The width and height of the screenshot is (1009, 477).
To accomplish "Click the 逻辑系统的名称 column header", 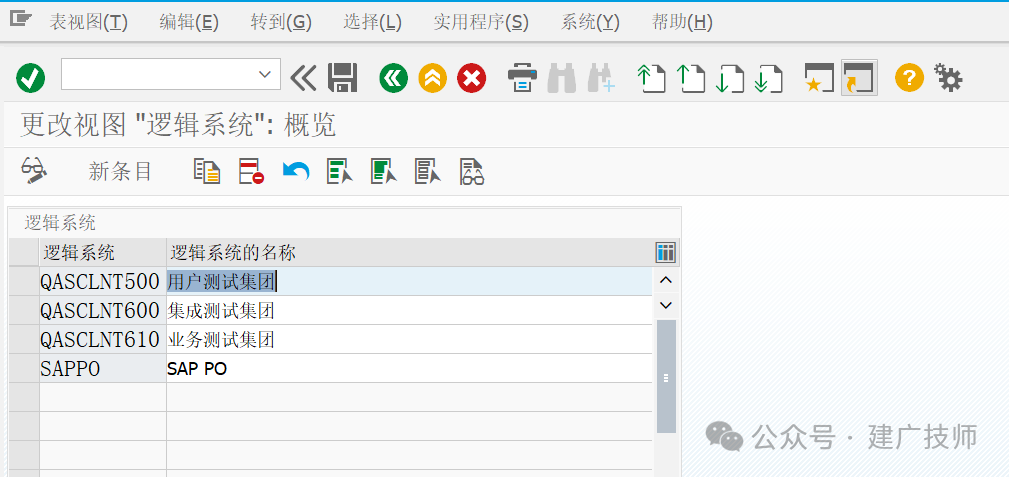I will (409, 252).
